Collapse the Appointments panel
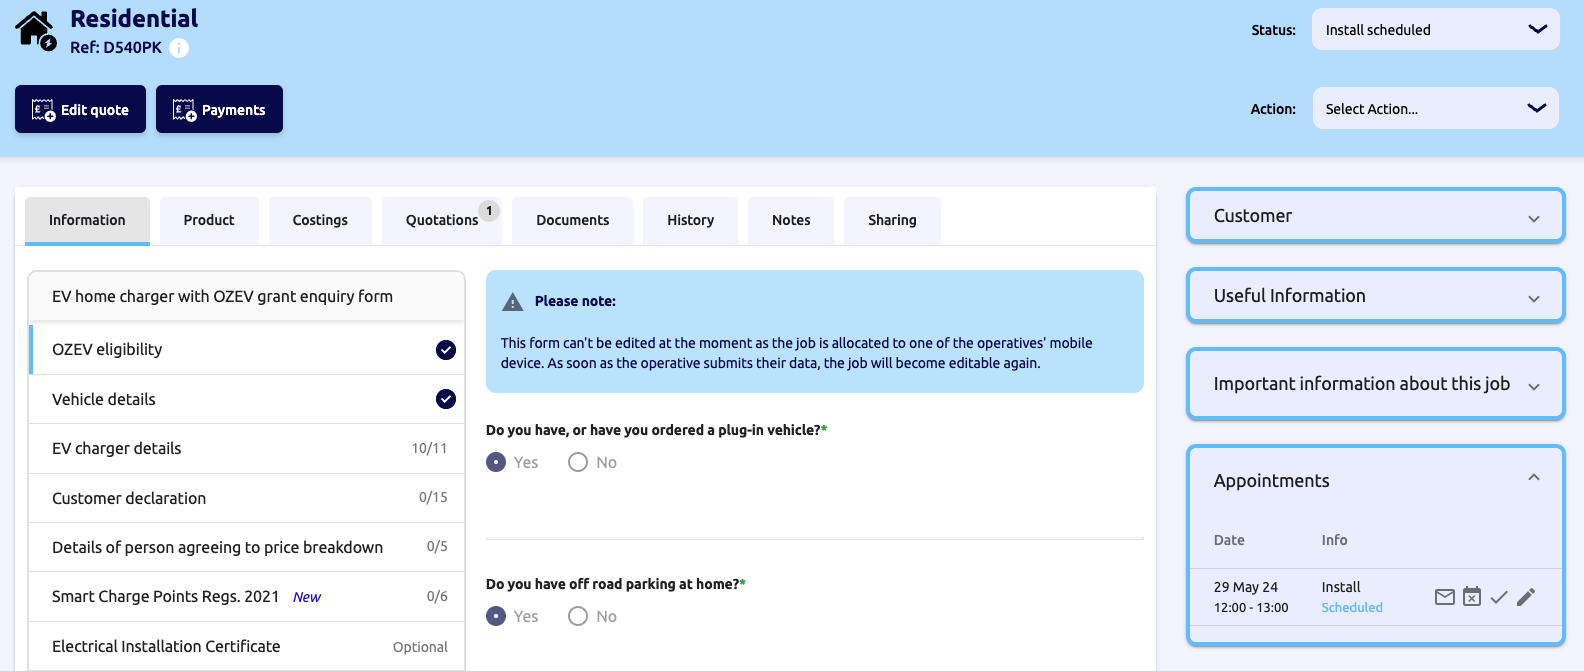1584x671 pixels. (1533, 478)
